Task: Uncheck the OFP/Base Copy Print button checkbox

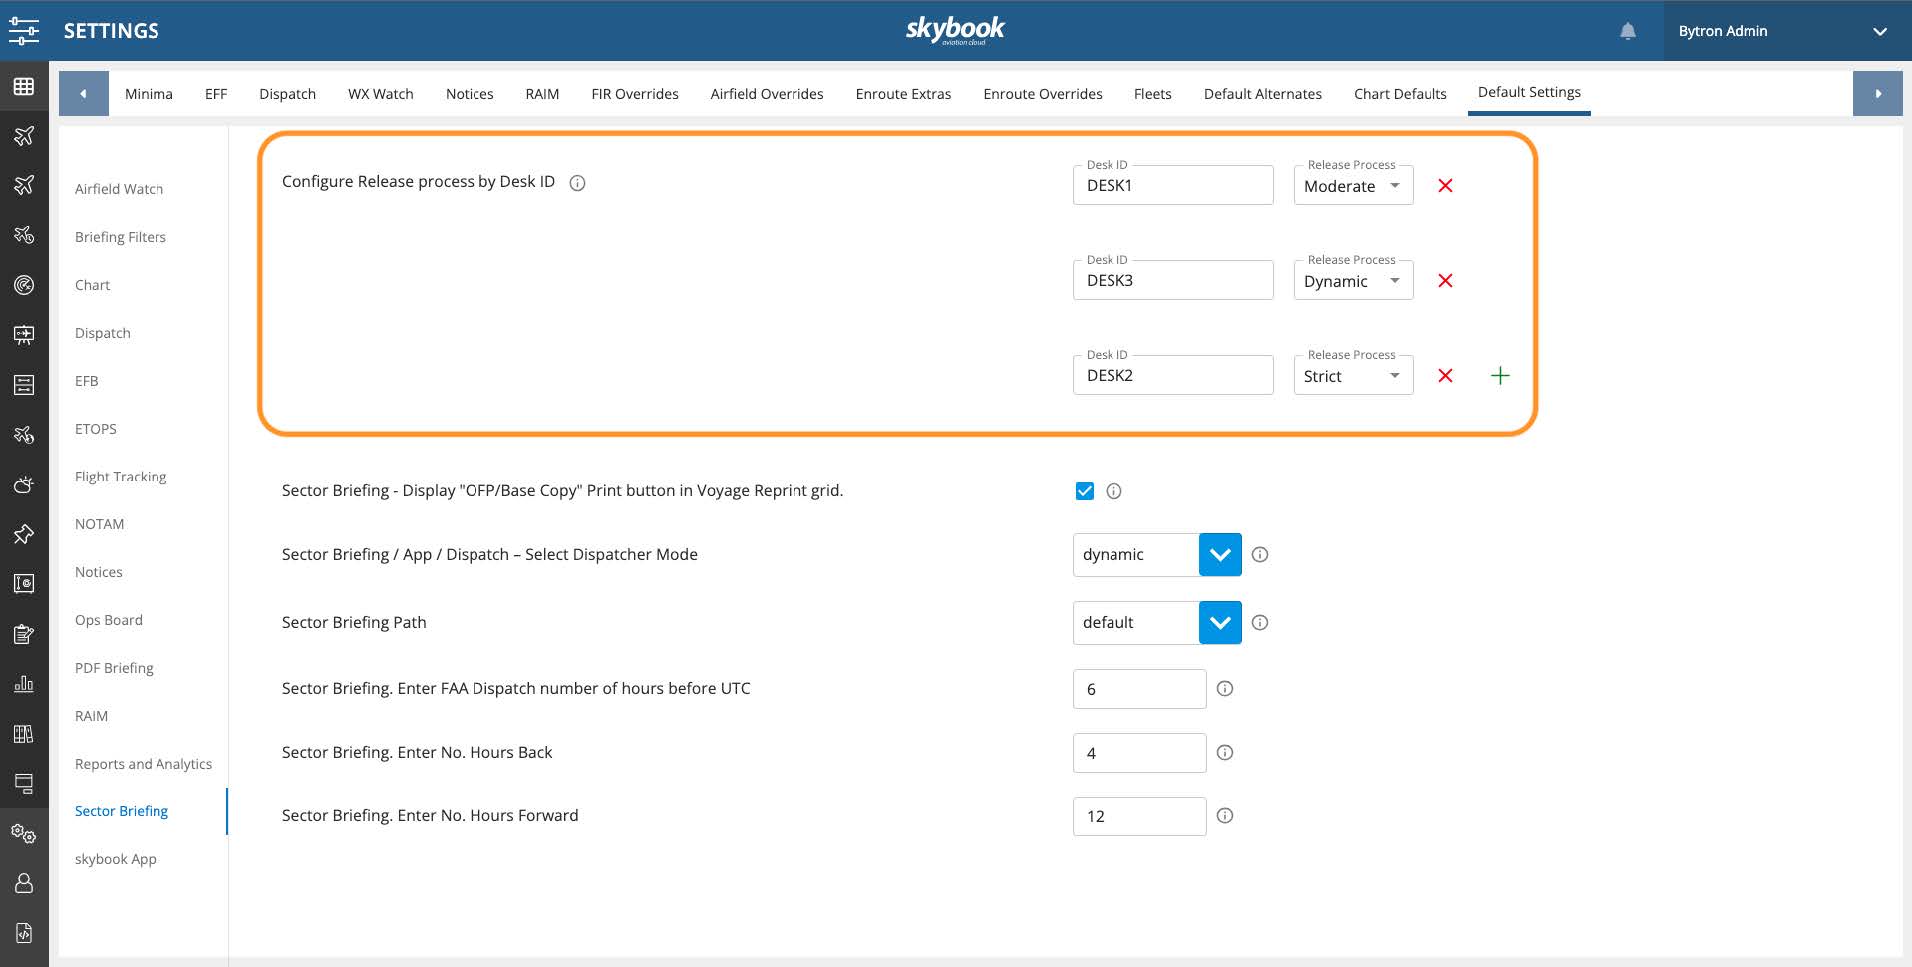Action: (1084, 491)
